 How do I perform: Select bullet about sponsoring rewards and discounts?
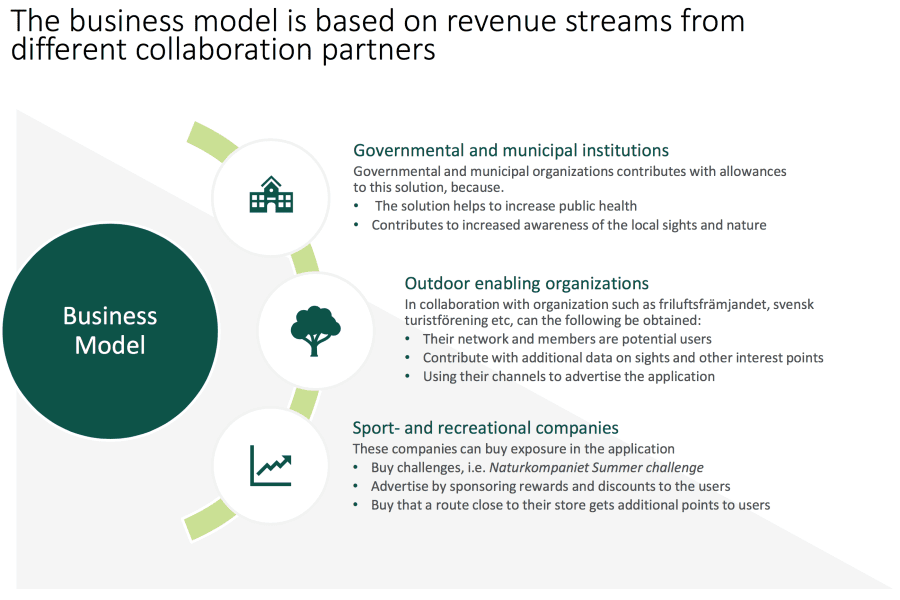[550, 486]
